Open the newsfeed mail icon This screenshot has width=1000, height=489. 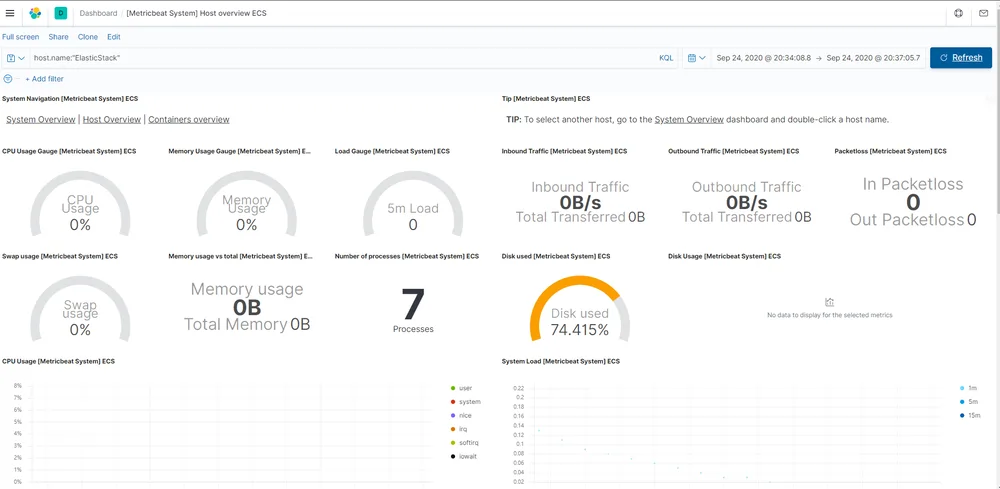tap(983, 13)
